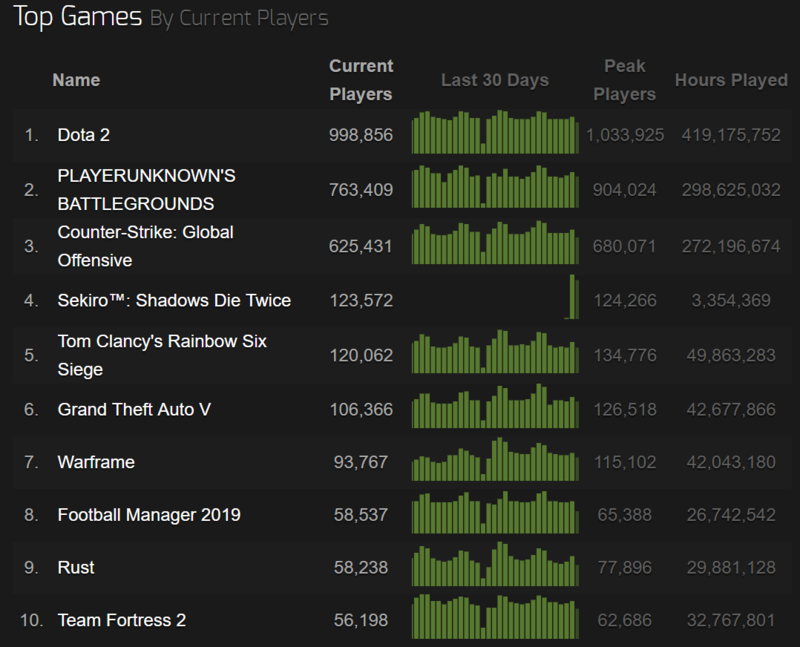The width and height of the screenshot is (800, 647).
Task: Click the Name column header
Action: tap(77, 80)
